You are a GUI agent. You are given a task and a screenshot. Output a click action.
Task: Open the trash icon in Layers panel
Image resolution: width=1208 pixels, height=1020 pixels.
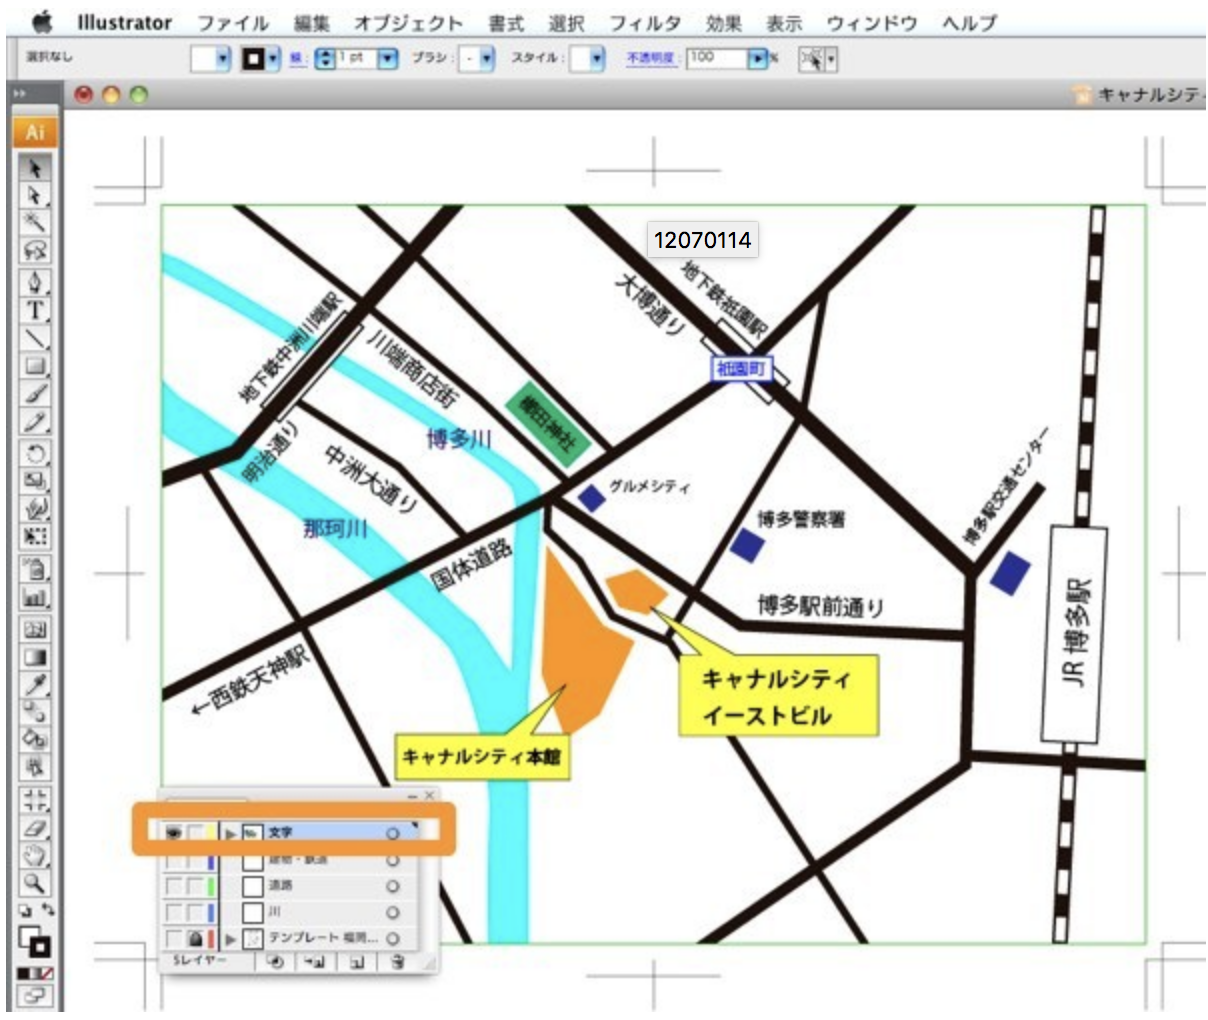398,962
